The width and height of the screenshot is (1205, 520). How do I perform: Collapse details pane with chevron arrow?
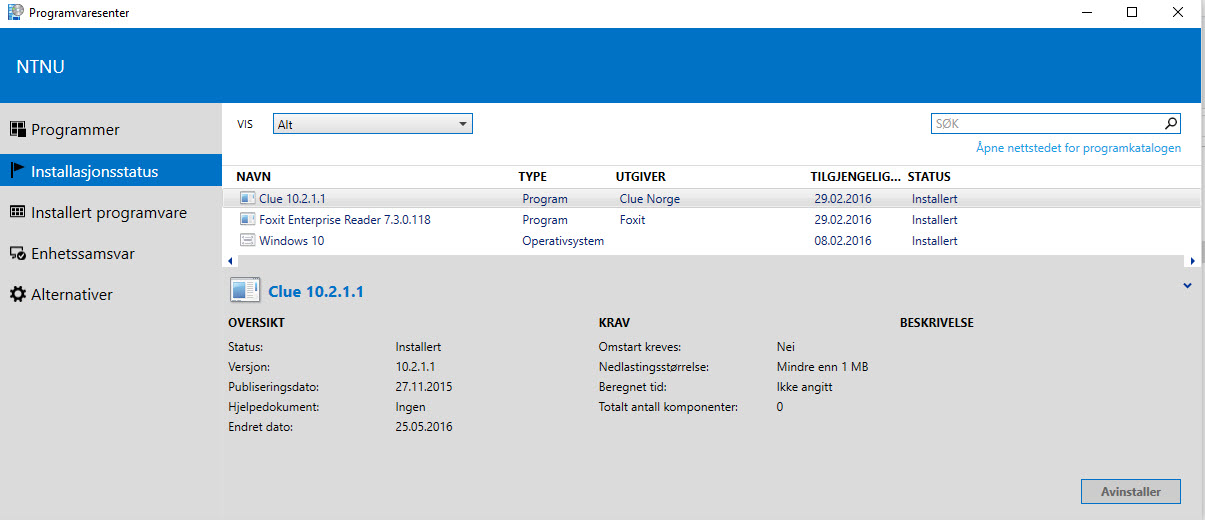(1187, 286)
